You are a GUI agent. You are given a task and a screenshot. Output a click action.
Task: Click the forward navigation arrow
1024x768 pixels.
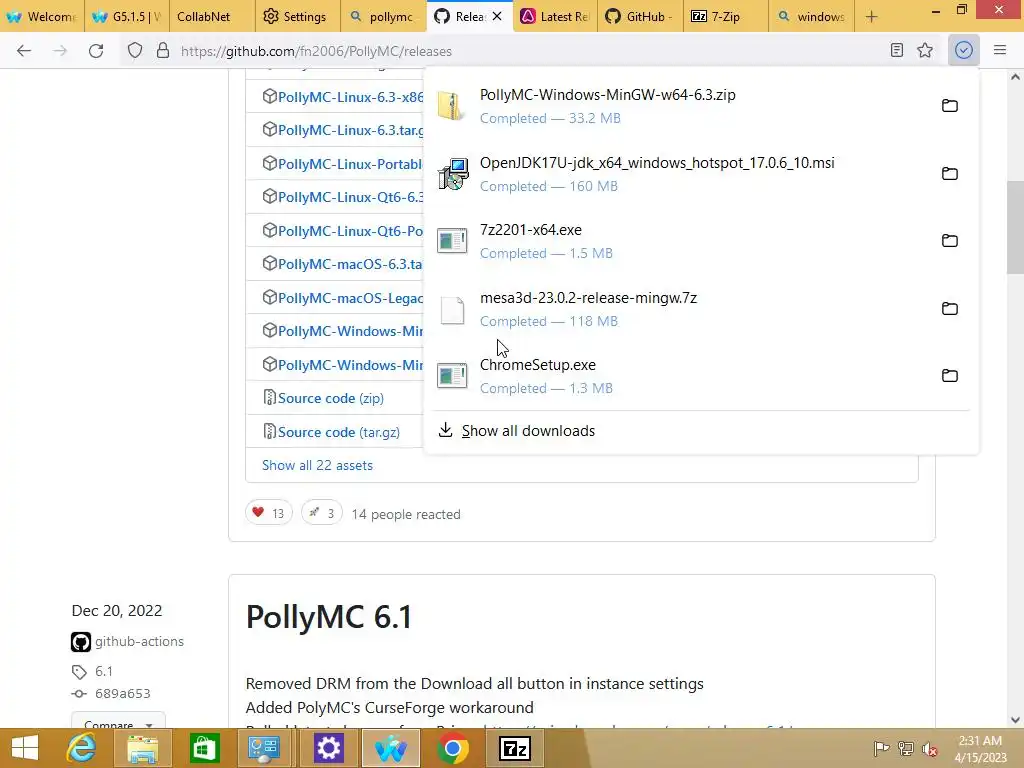60,51
